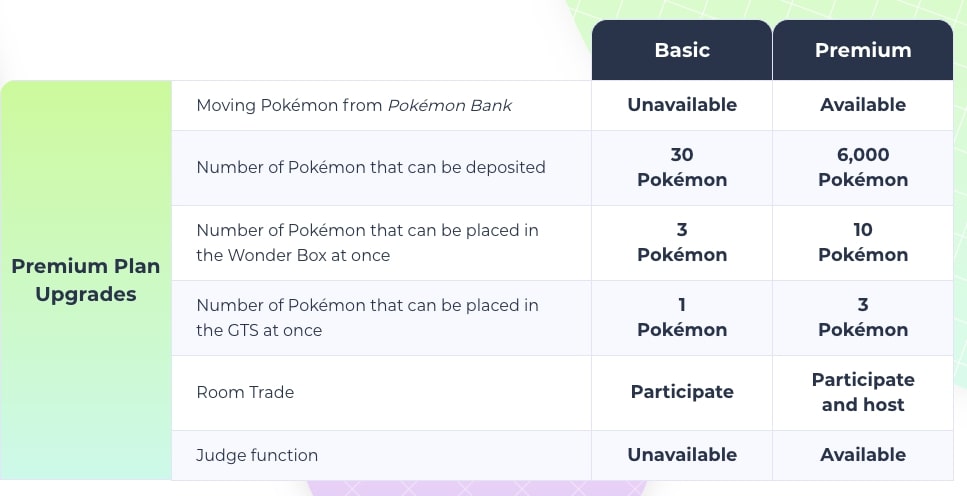Click the 10 Pokémon Premium Wonder Box cell
The height and width of the screenshot is (496, 967).
pyautogui.click(x=863, y=242)
